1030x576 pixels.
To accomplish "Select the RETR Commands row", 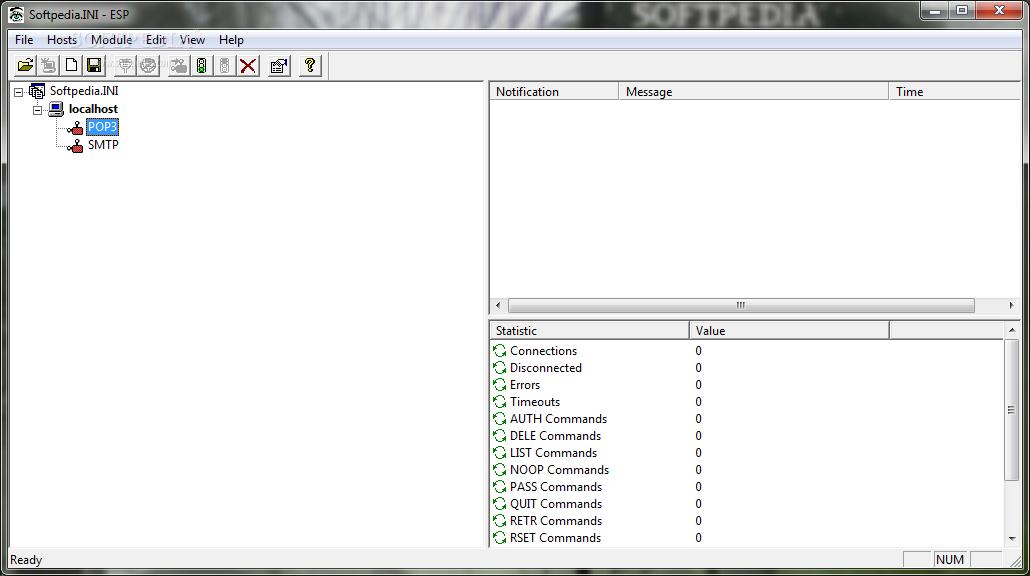I will (x=747, y=521).
